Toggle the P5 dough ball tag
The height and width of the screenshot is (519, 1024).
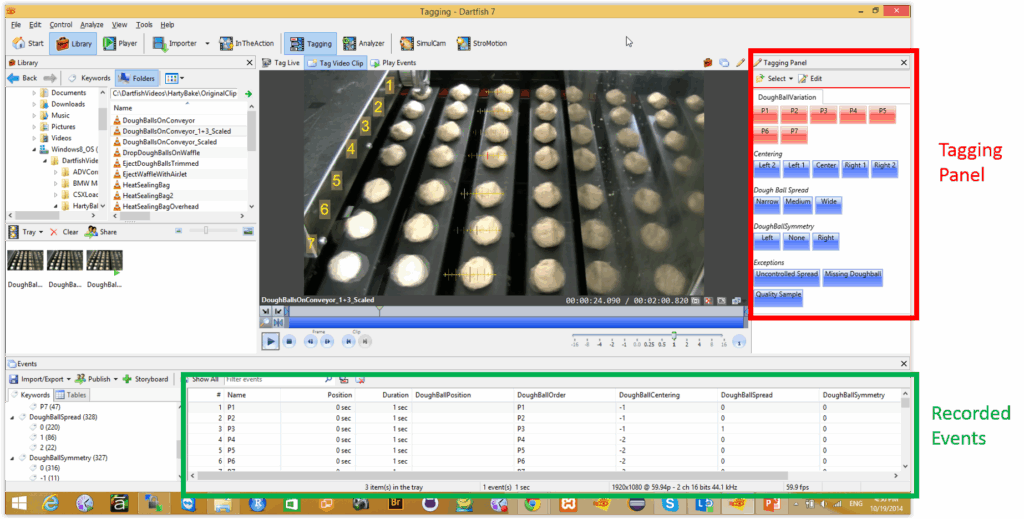(883, 114)
